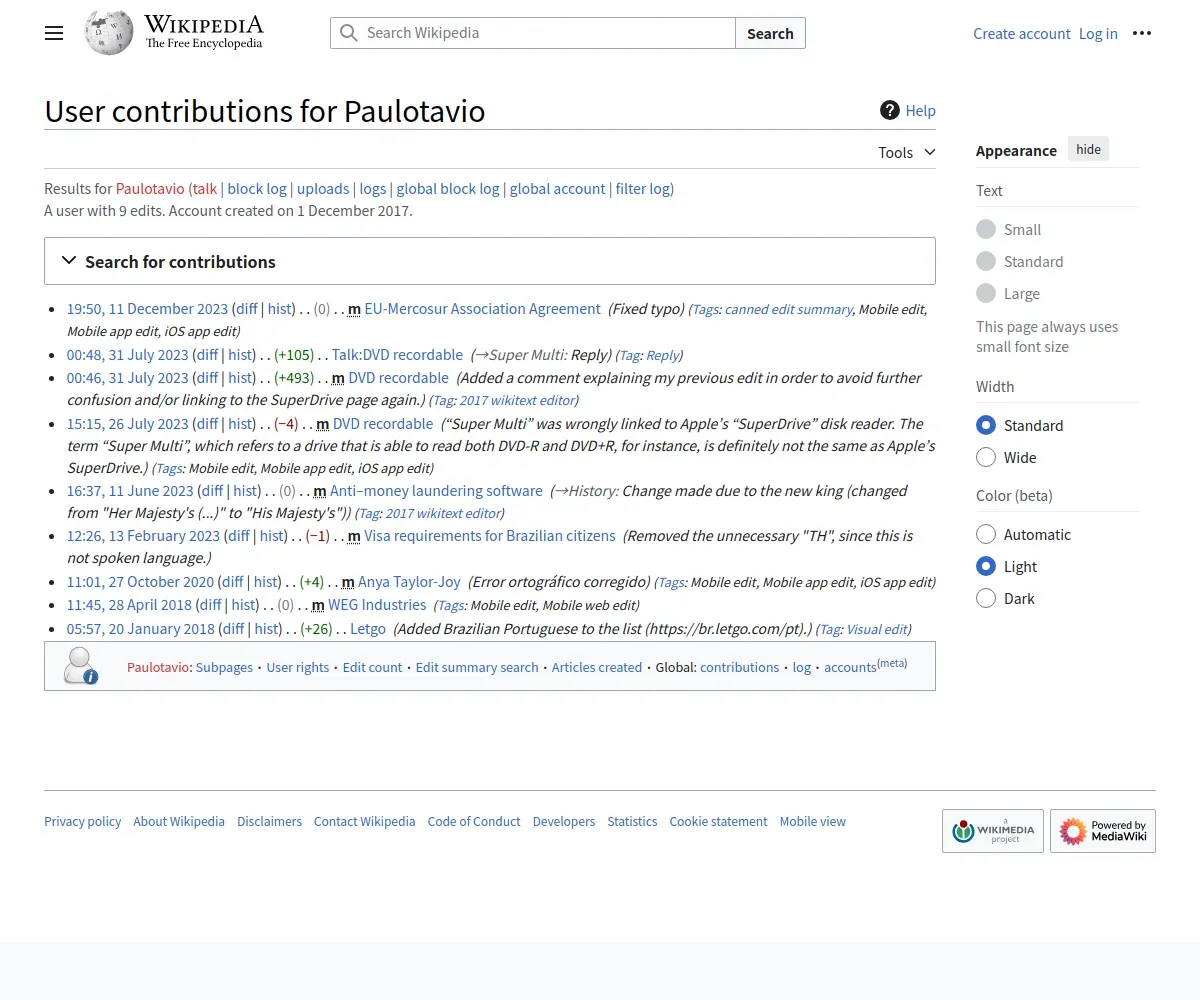This screenshot has height=1000, width=1200.
Task: Open EU-Mercosur Association Agreement article
Action: [x=483, y=309]
